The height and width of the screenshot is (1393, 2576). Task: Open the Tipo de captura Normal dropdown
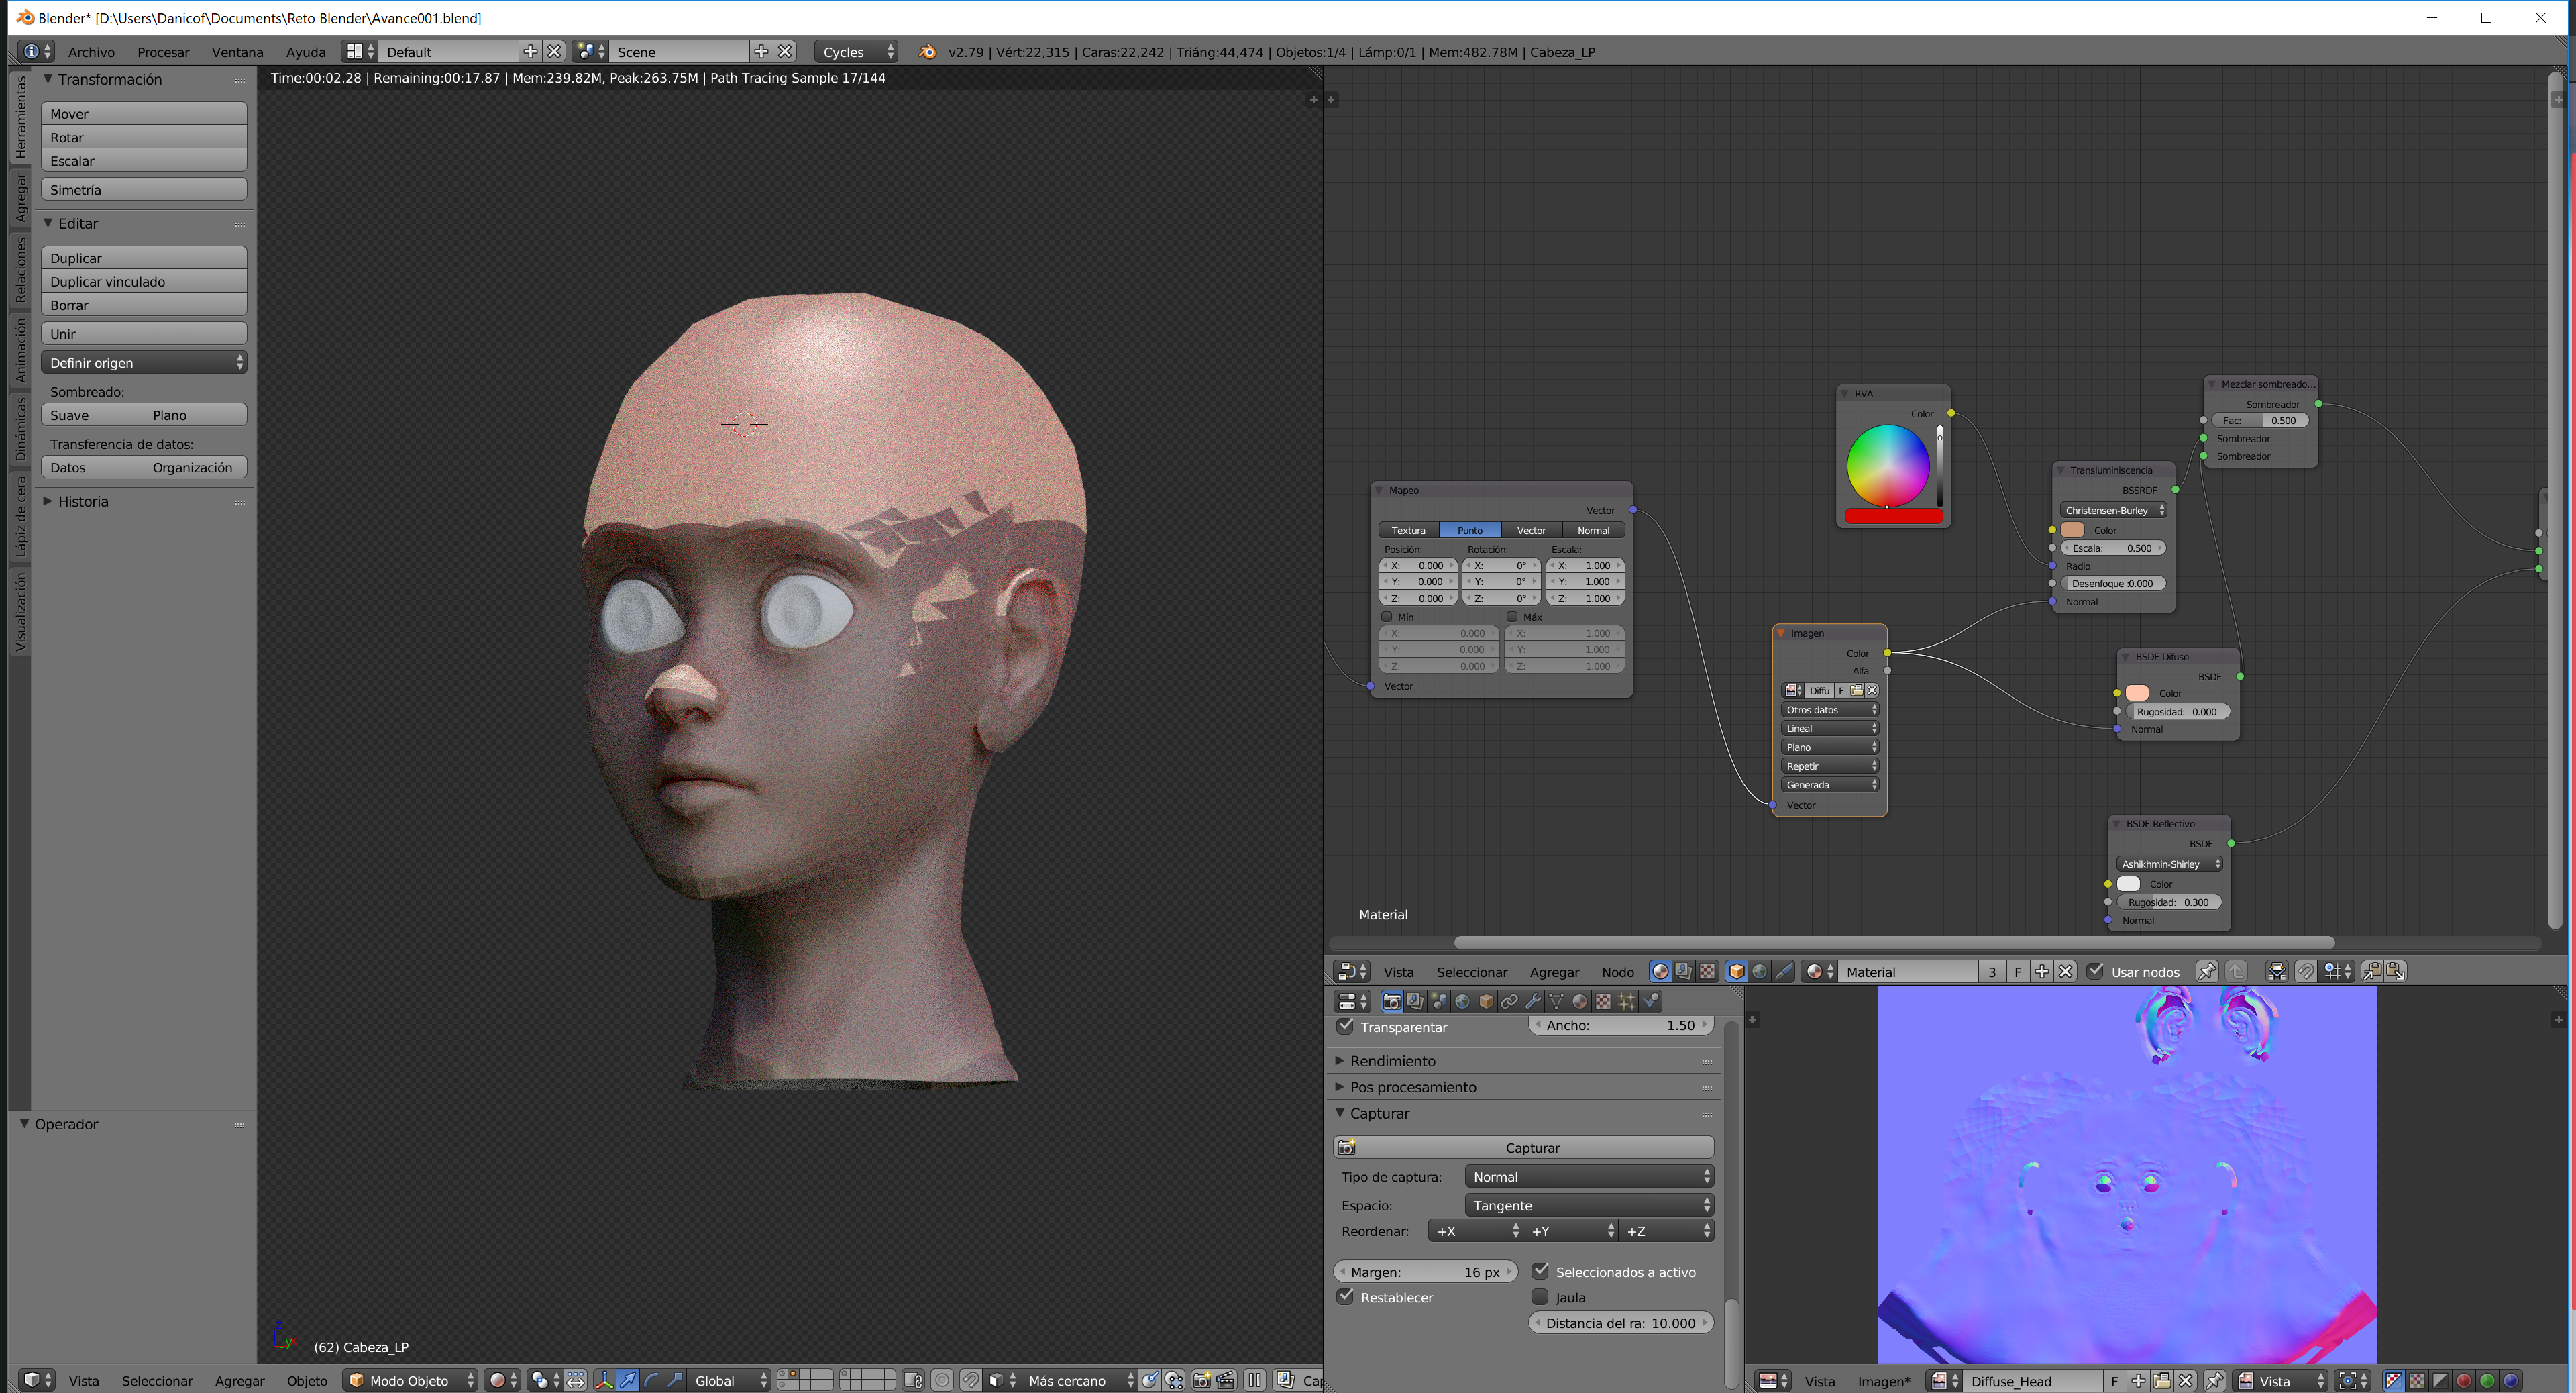(x=1589, y=1177)
